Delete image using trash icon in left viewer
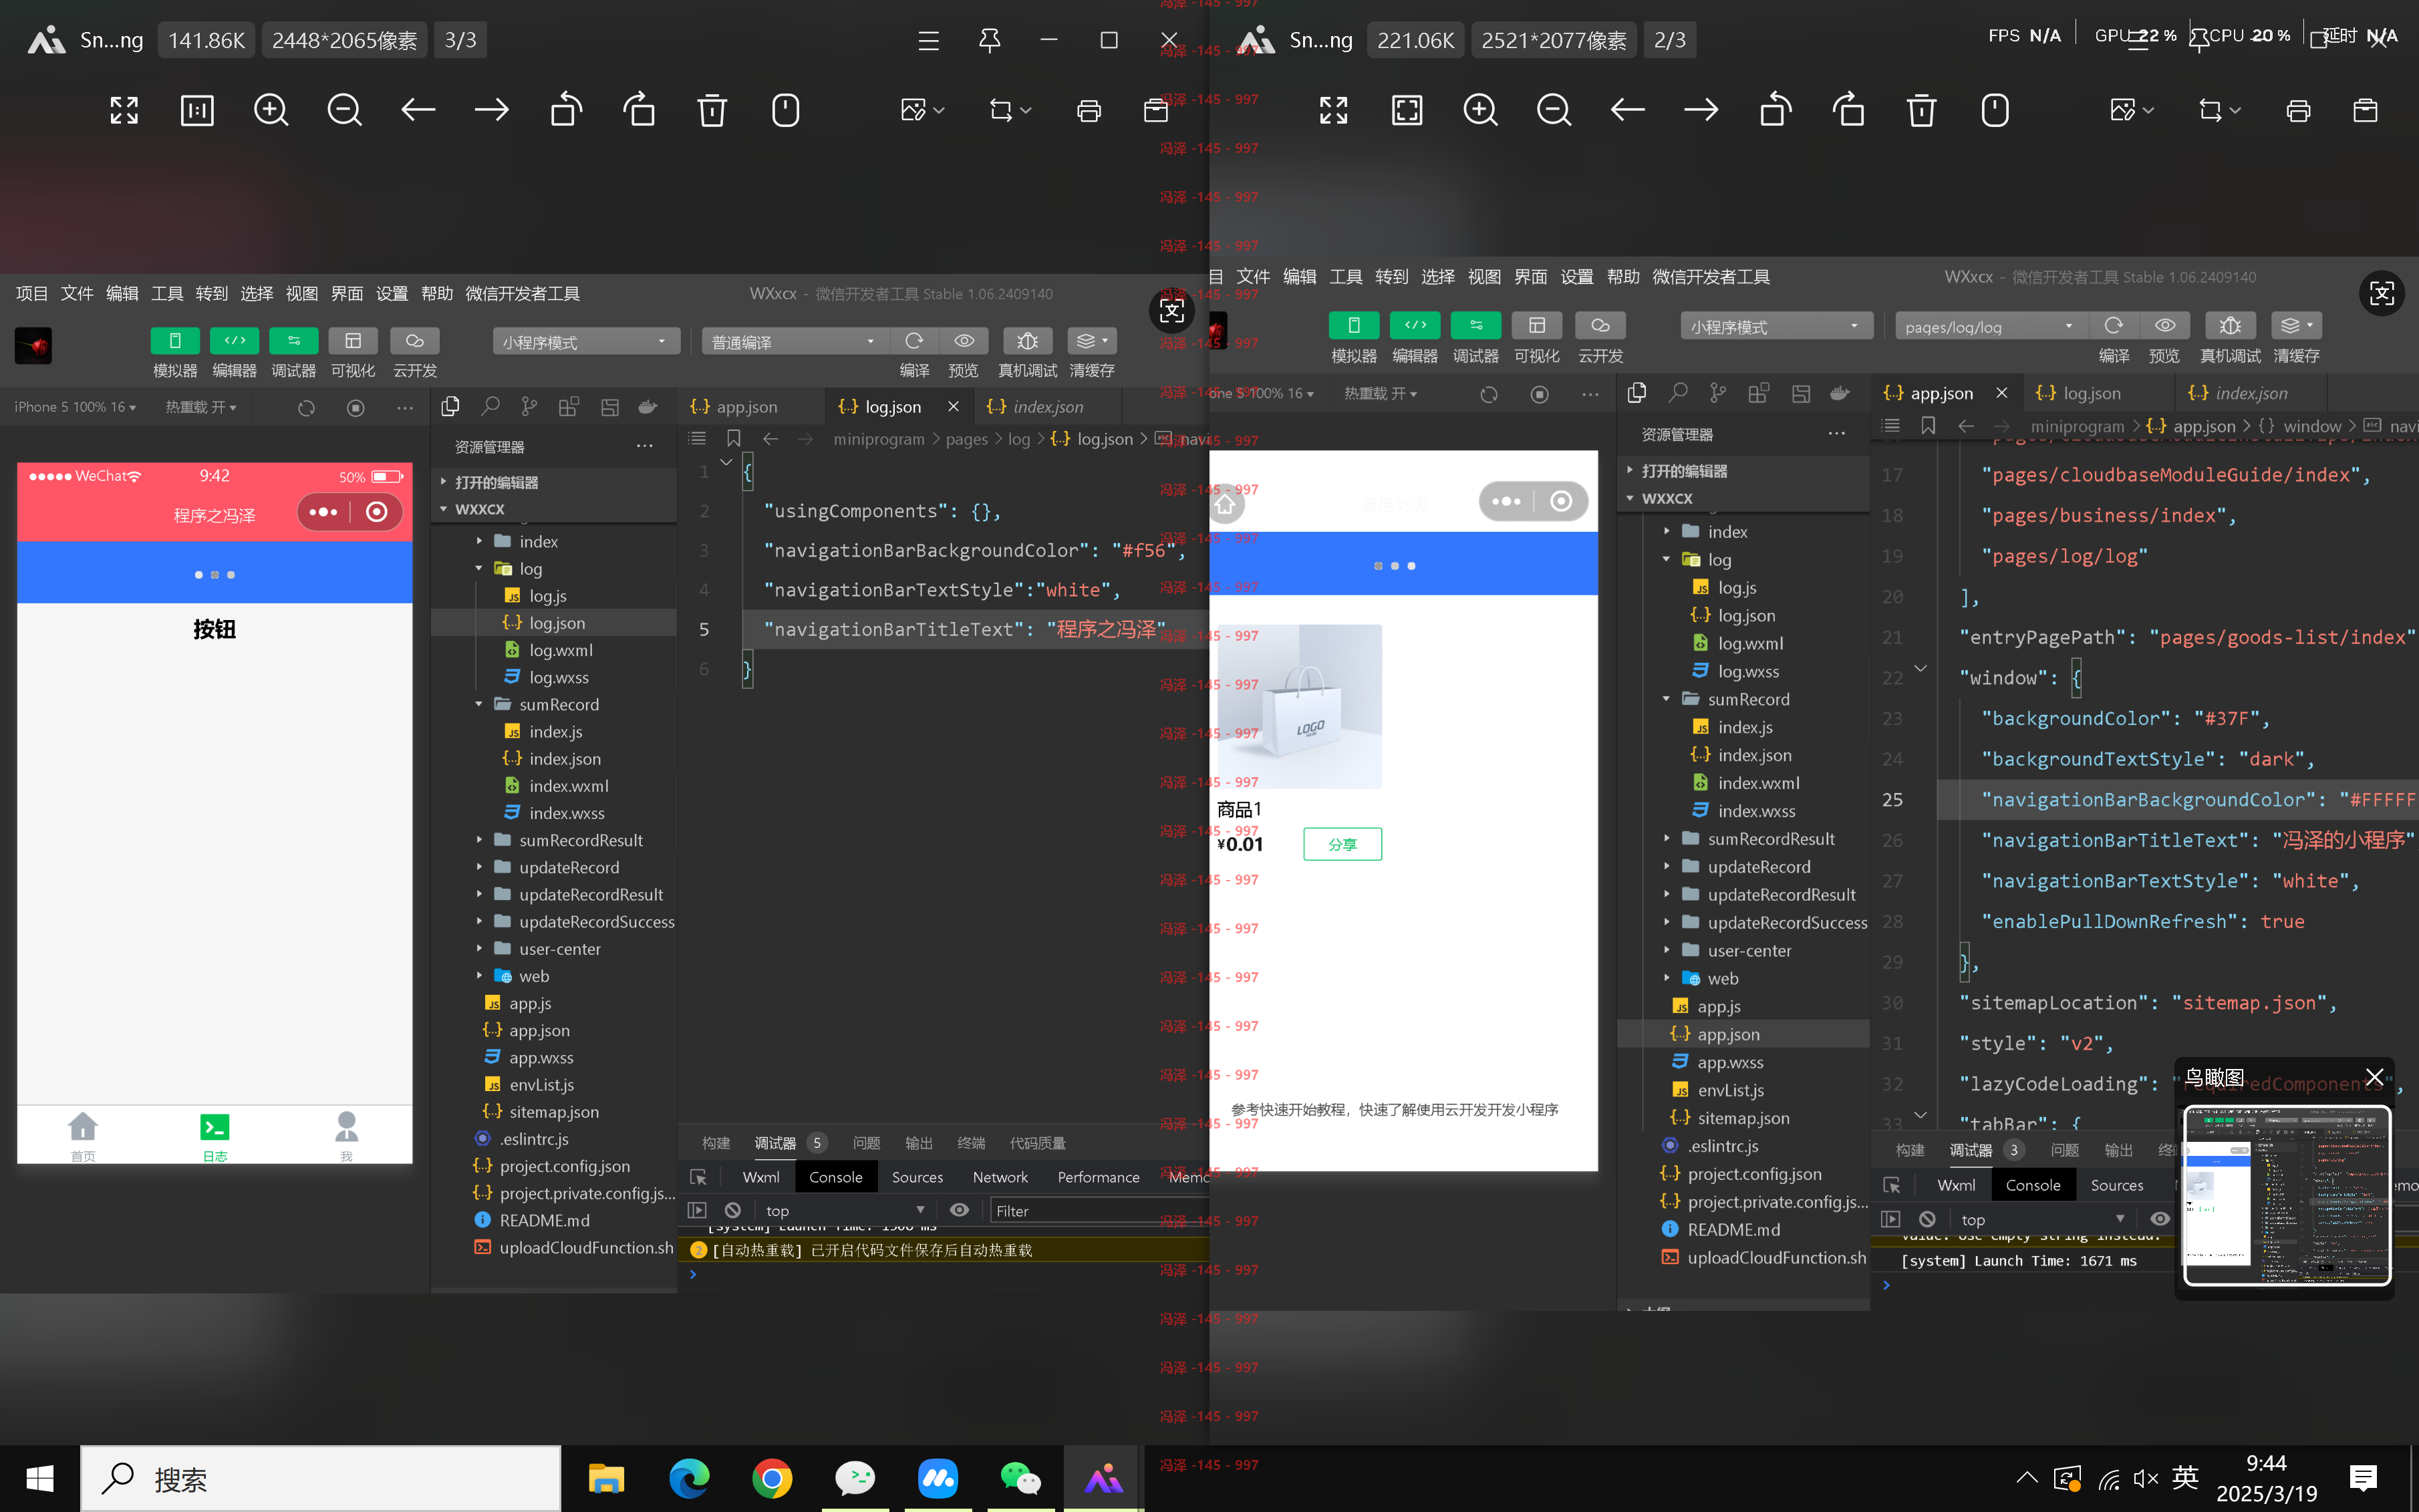 click(x=712, y=110)
